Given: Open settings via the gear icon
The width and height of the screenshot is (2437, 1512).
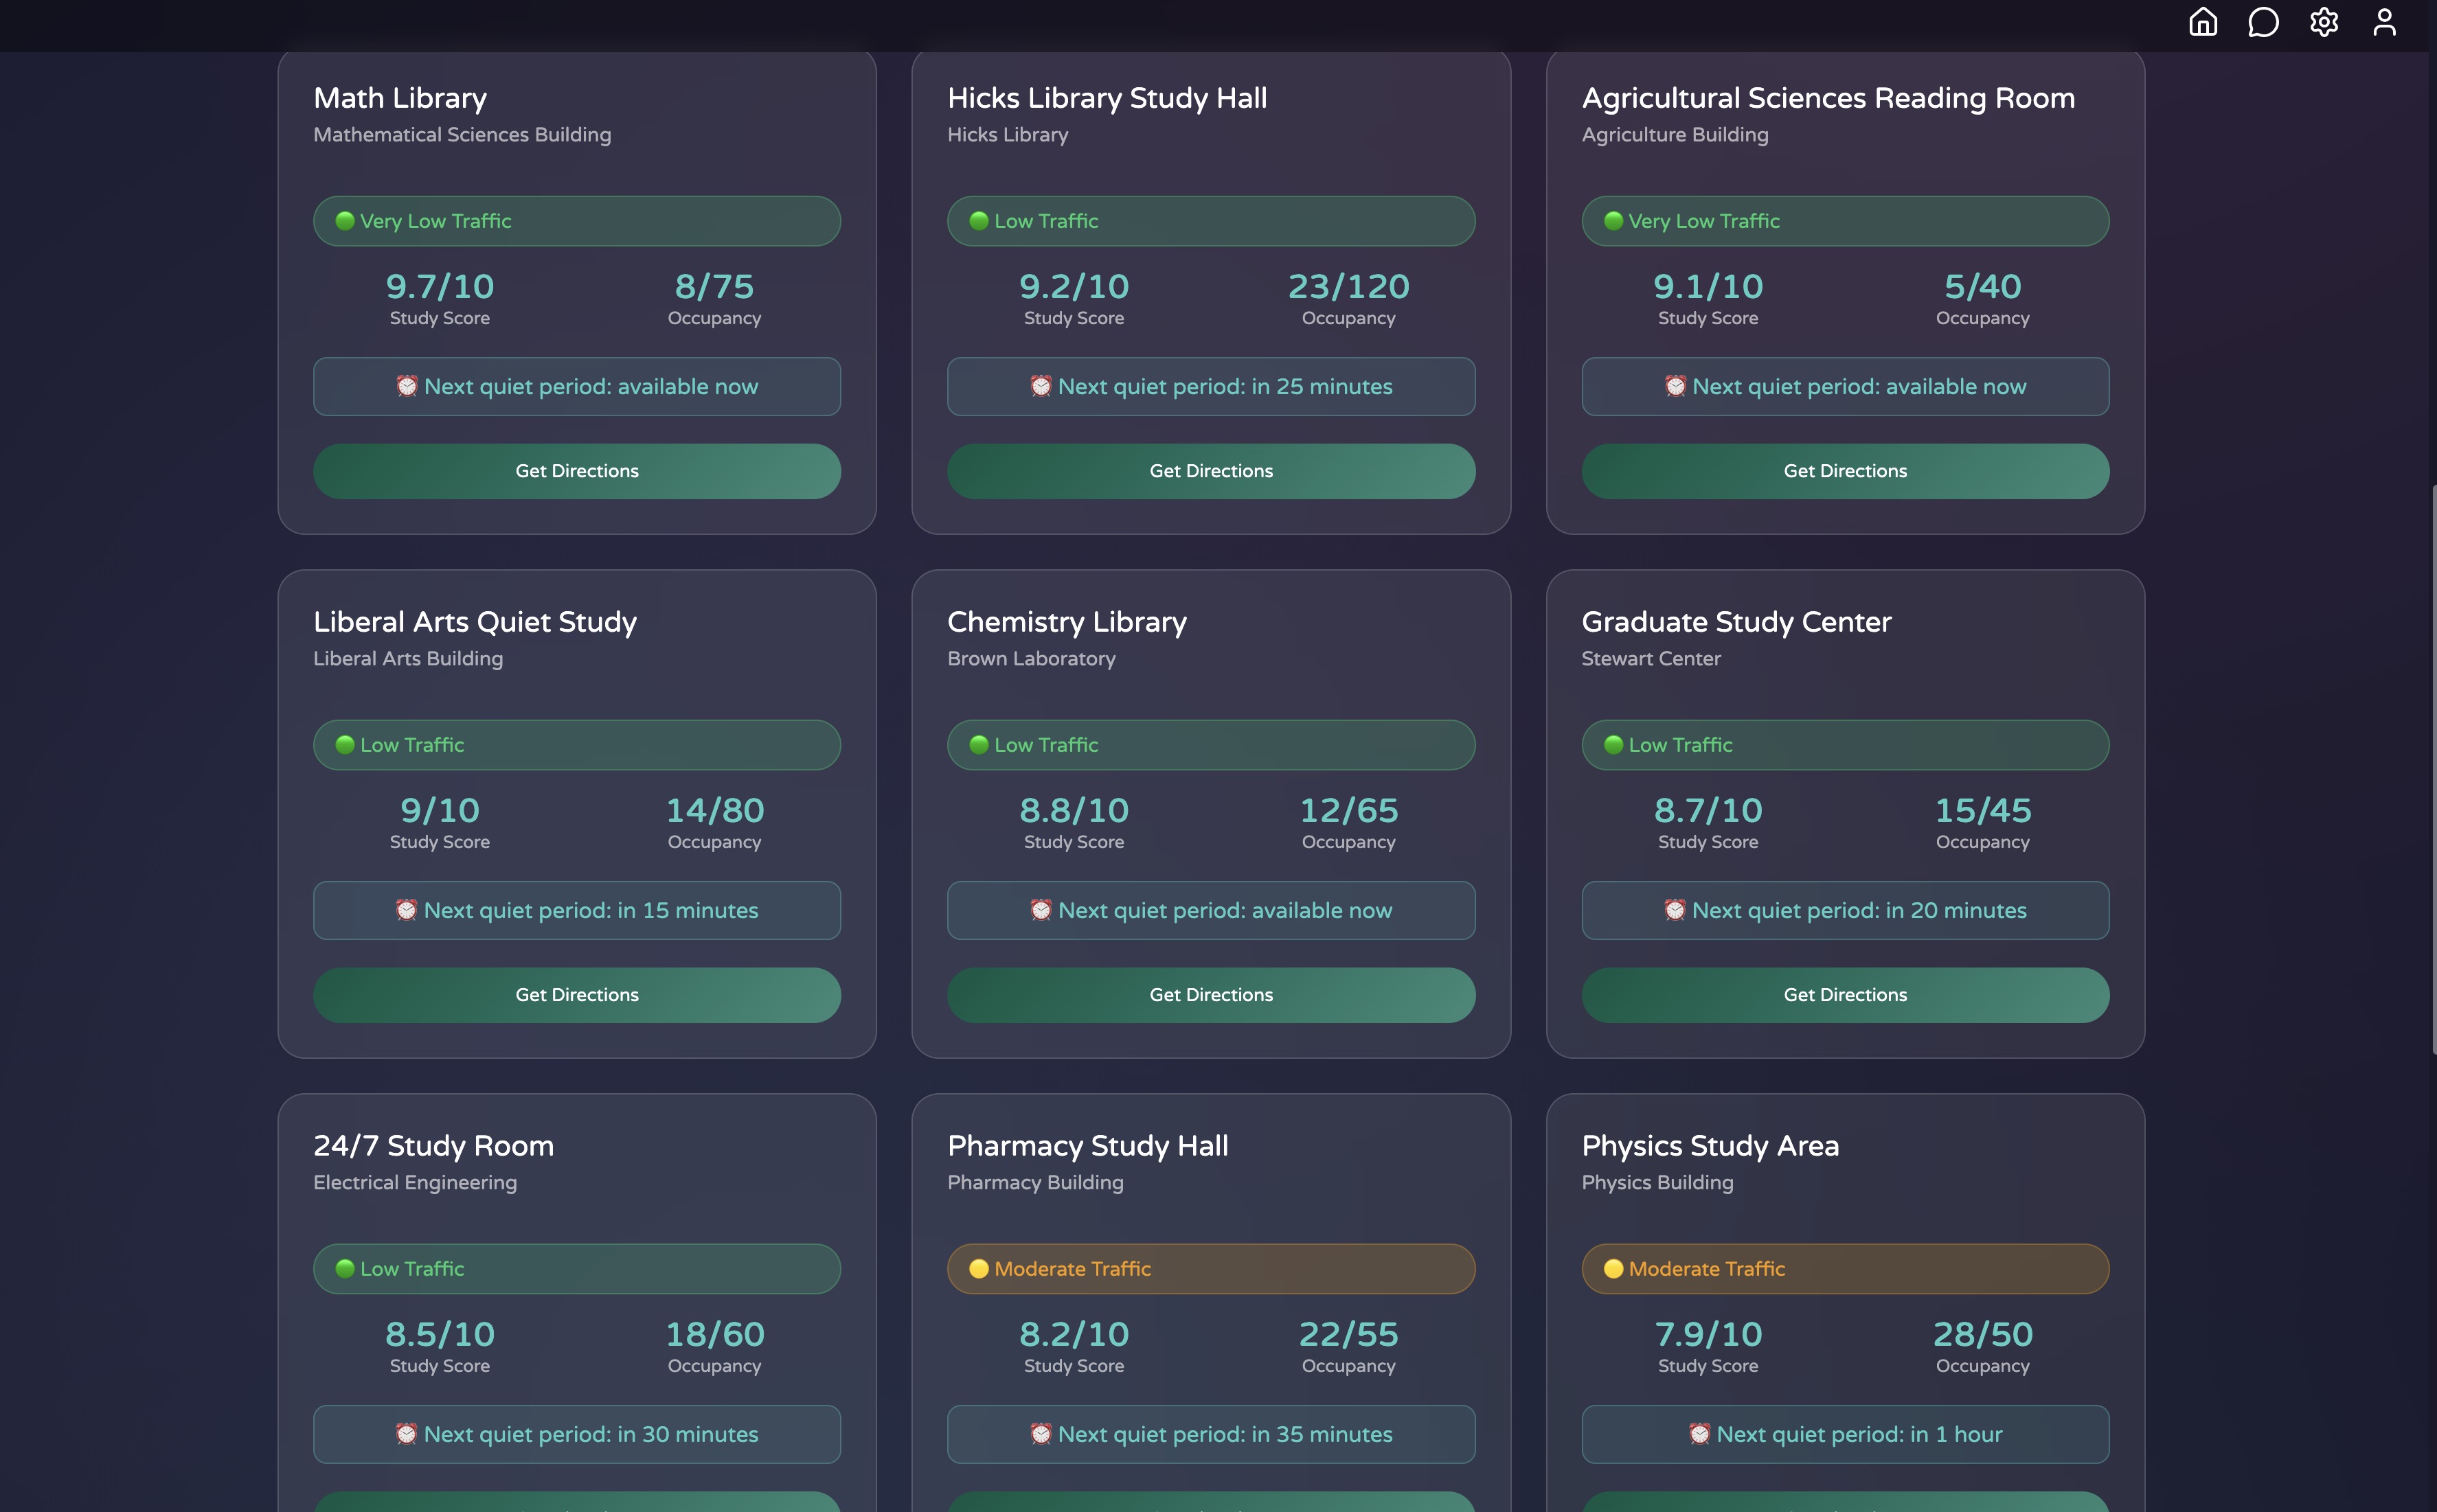Looking at the screenshot, I should [2323, 22].
